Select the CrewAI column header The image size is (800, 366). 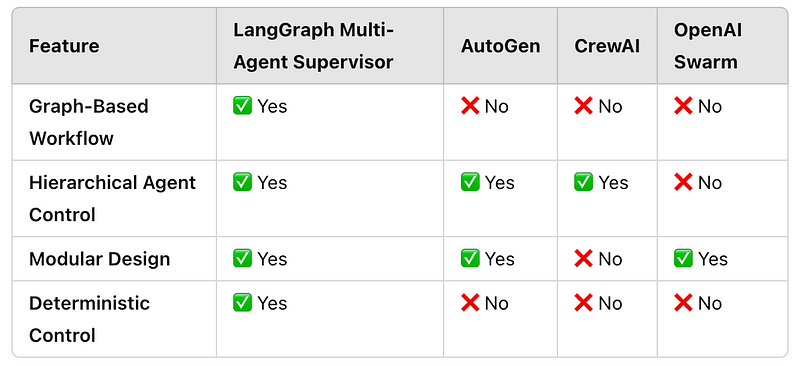(607, 46)
